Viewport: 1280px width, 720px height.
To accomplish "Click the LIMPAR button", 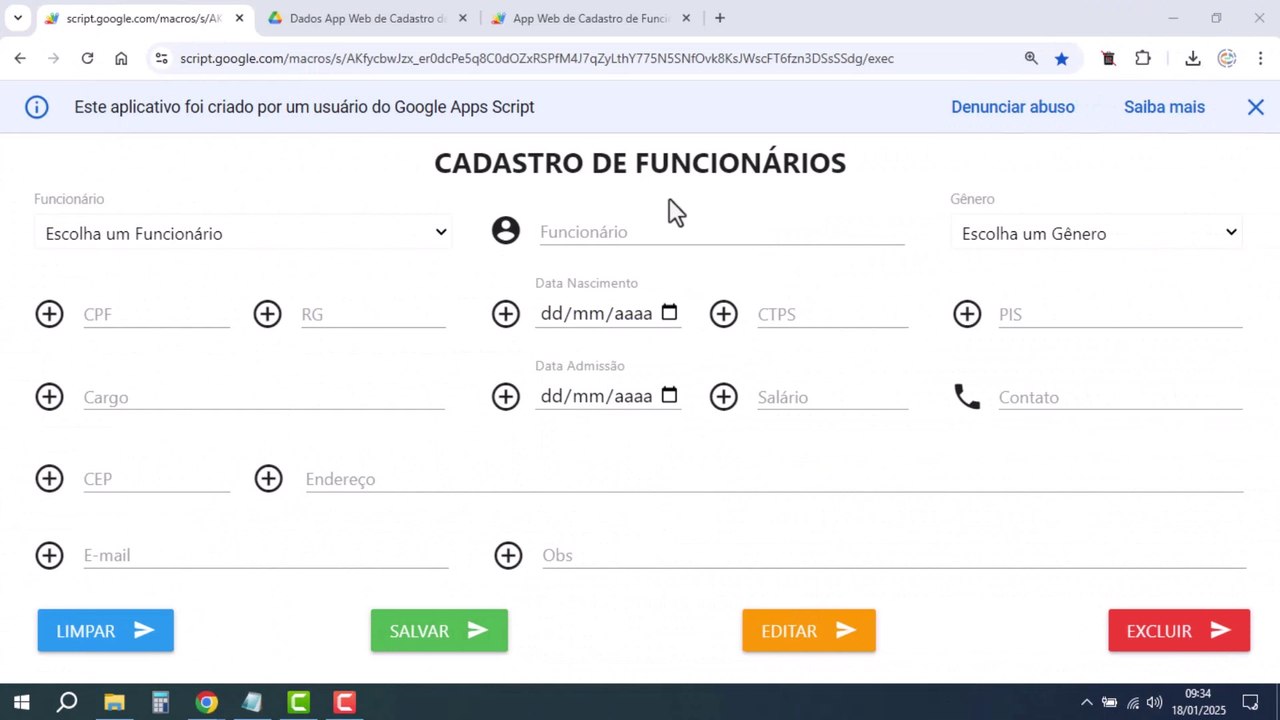I will 106,631.
